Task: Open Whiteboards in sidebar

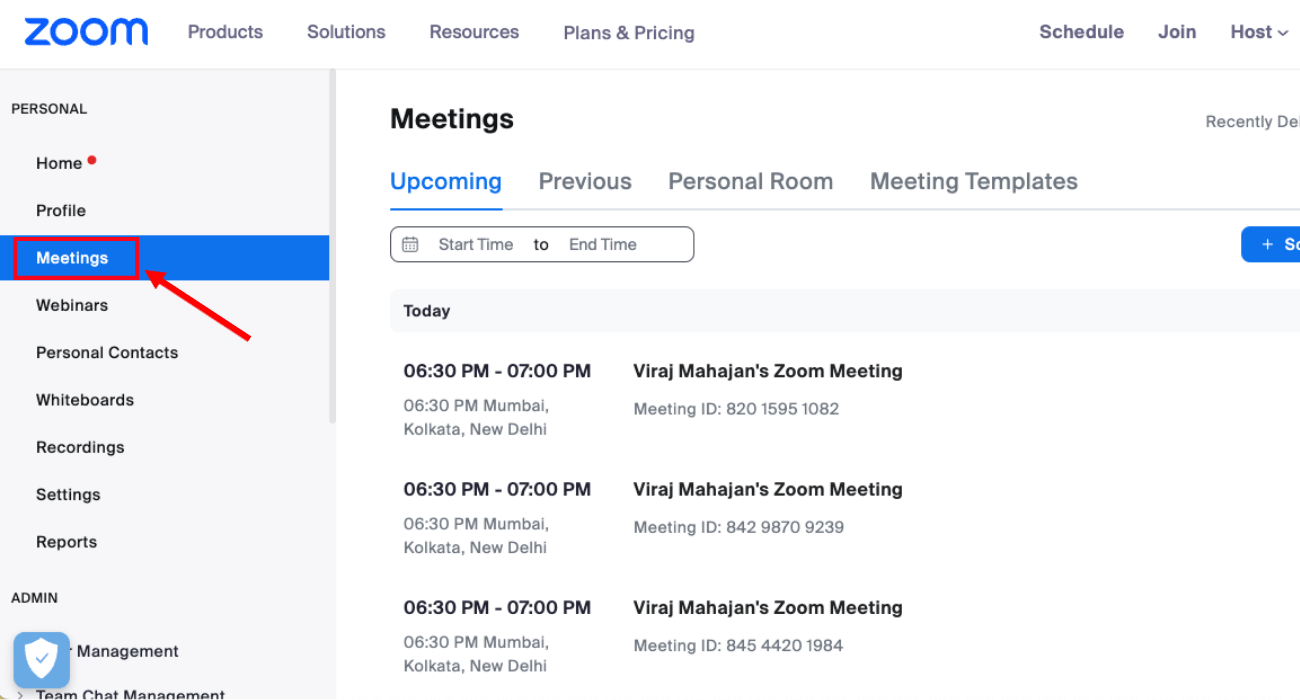Action: (85, 400)
